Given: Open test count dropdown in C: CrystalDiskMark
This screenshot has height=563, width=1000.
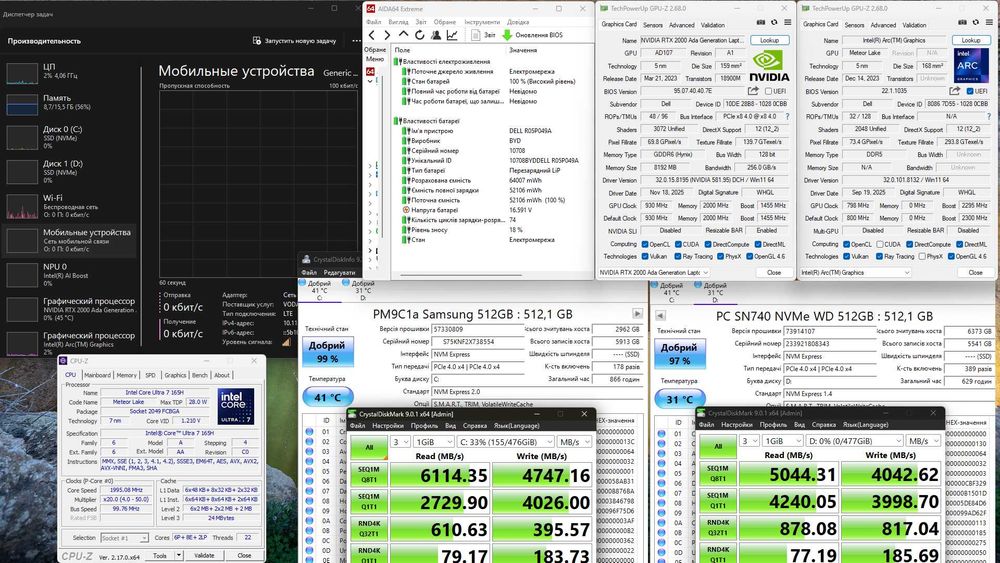Looking at the screenshot, I should coord(400,442).
